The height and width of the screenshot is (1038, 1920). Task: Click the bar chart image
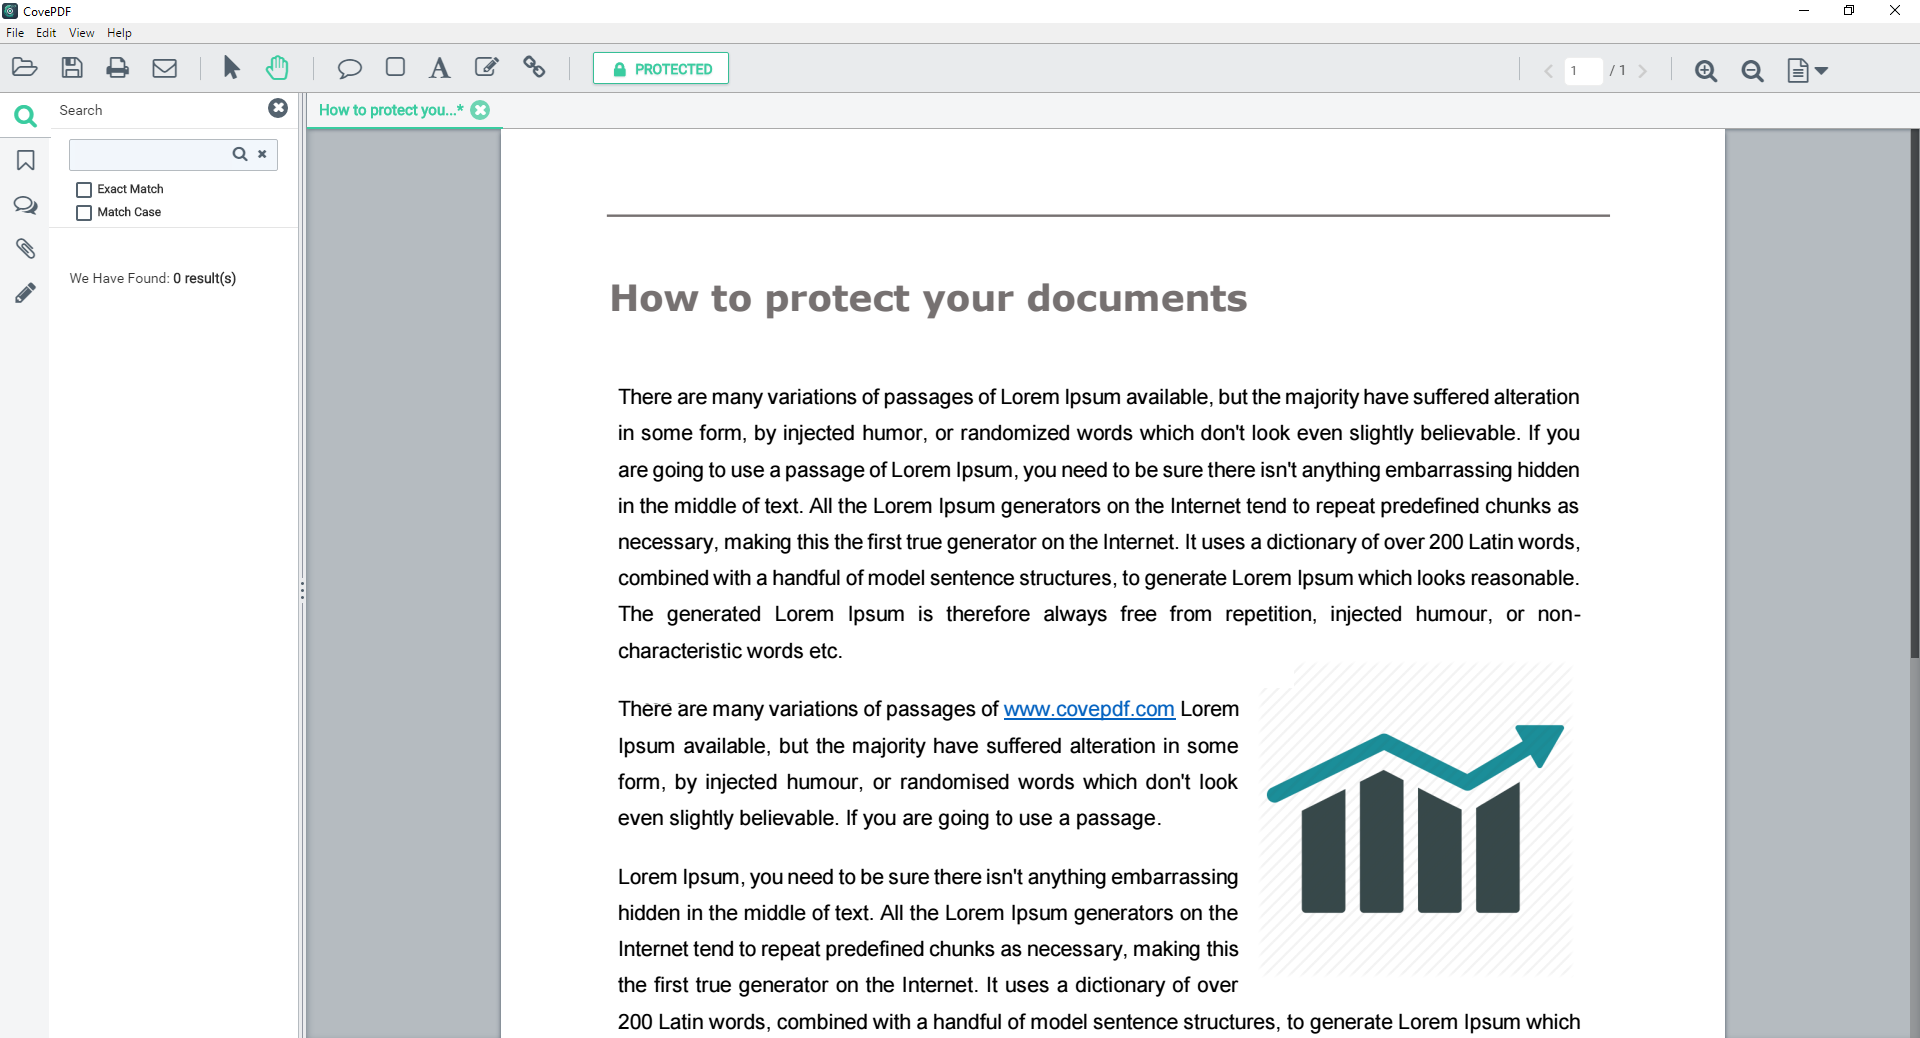(1415, 819)
